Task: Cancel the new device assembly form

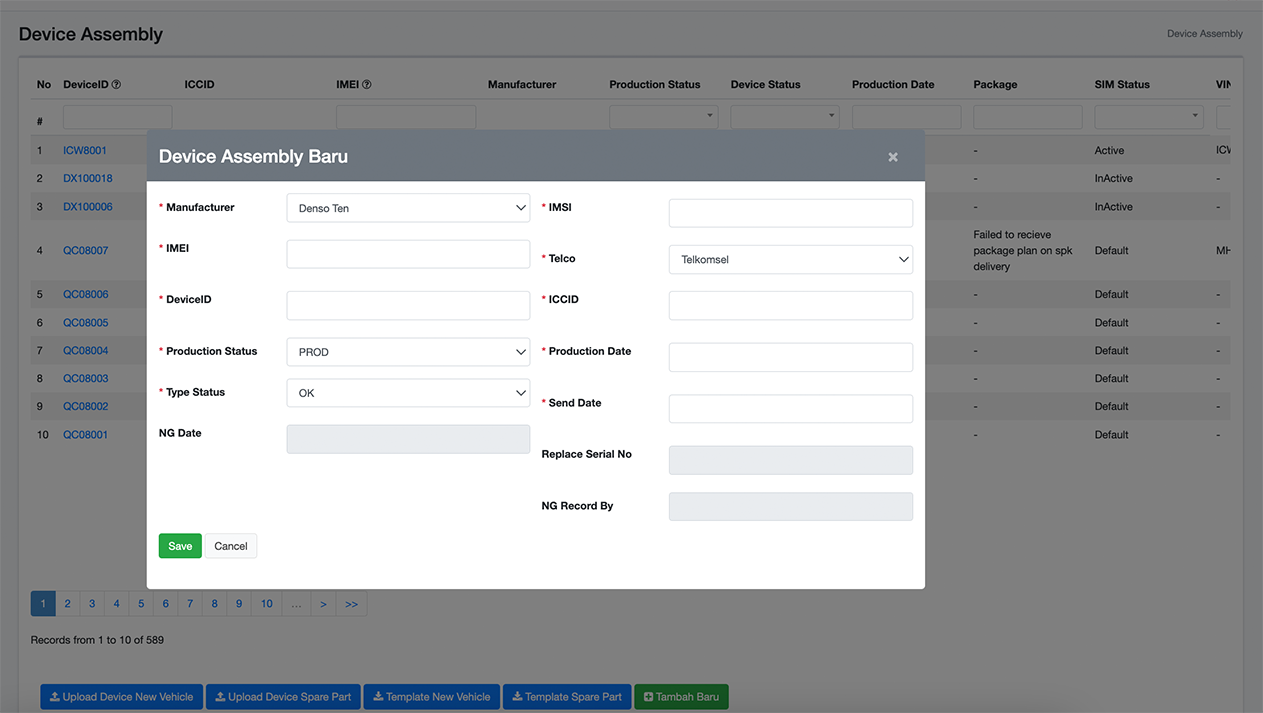Action: click(231, 546)
